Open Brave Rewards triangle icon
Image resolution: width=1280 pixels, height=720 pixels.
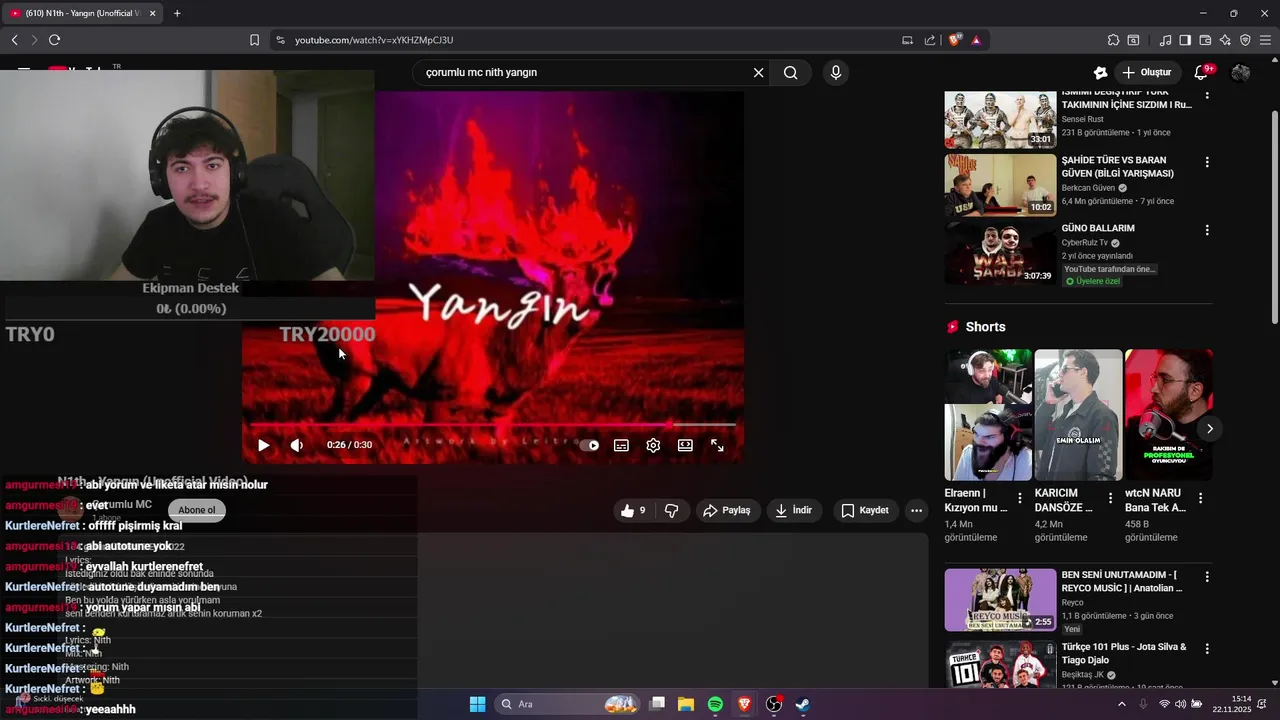(x=976, y=40)
